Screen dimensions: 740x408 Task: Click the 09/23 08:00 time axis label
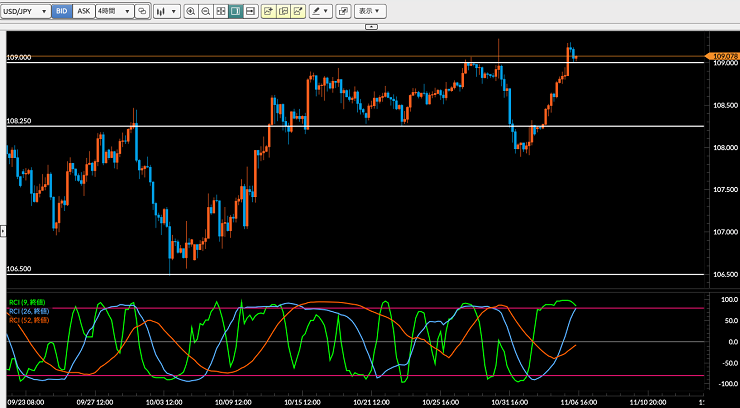coord(27,402)
